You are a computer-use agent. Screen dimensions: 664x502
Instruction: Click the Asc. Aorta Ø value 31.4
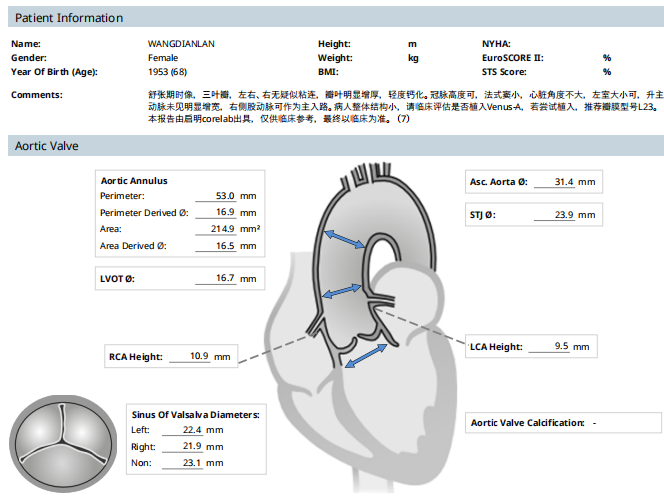tap(563, 182)
